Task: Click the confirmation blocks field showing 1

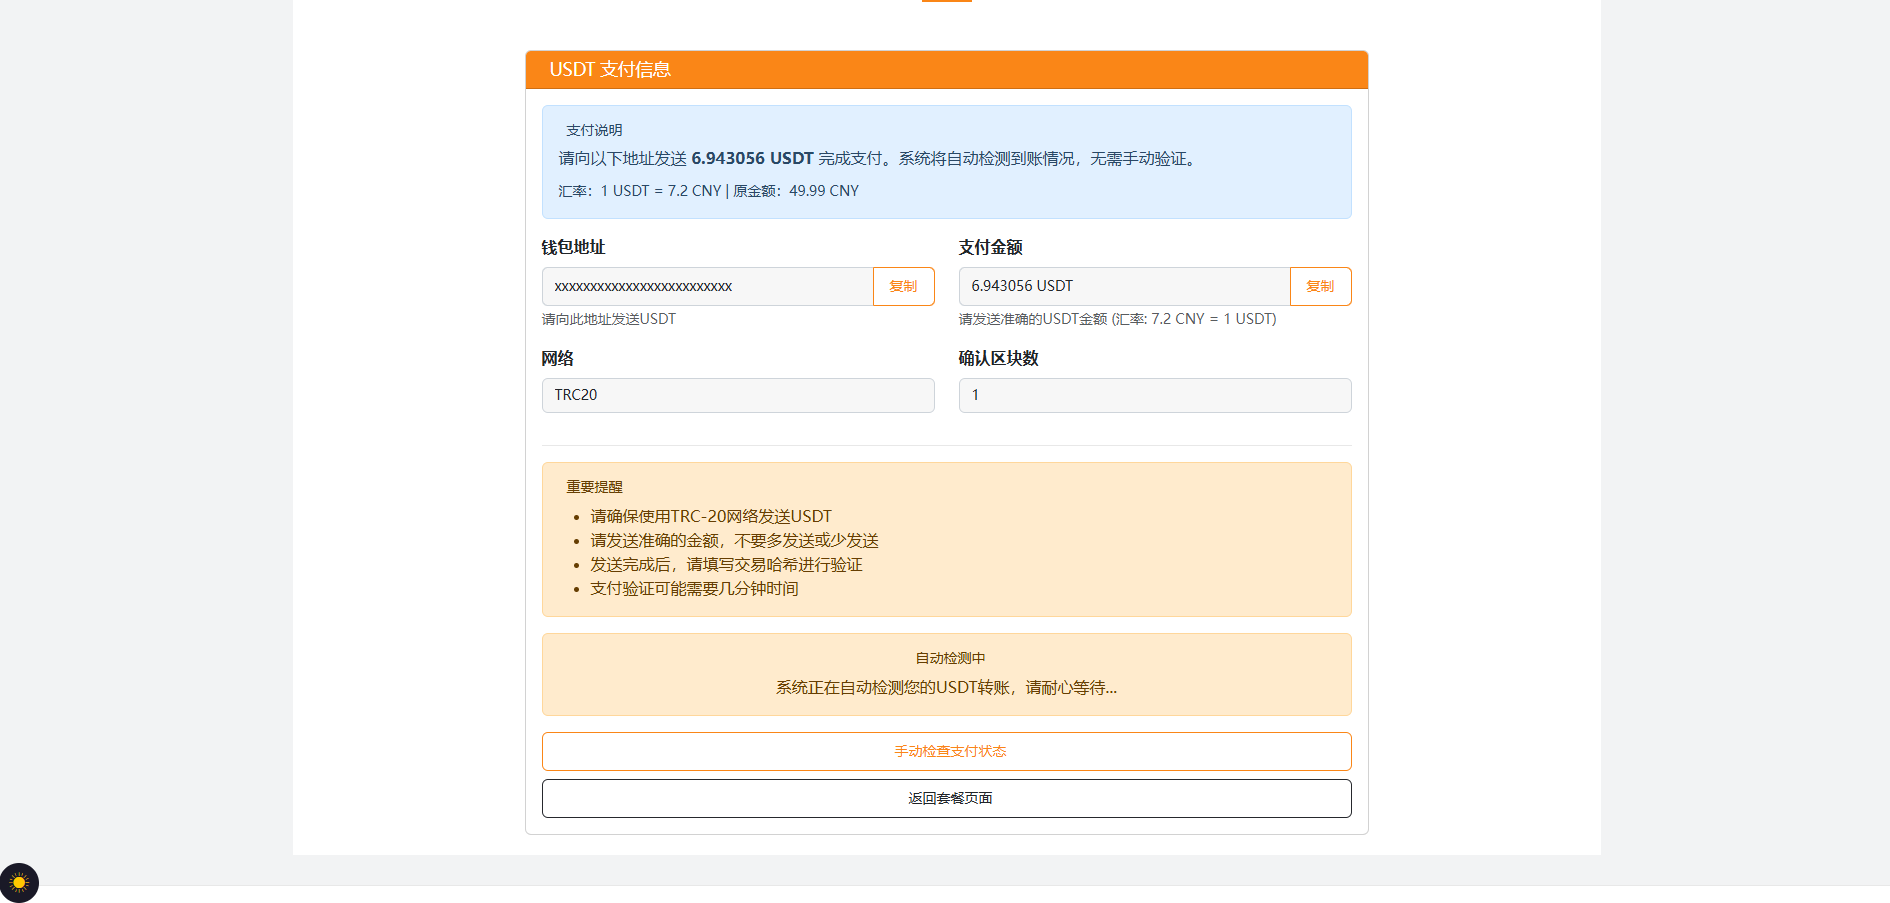Action: (x=1155, y=395)
